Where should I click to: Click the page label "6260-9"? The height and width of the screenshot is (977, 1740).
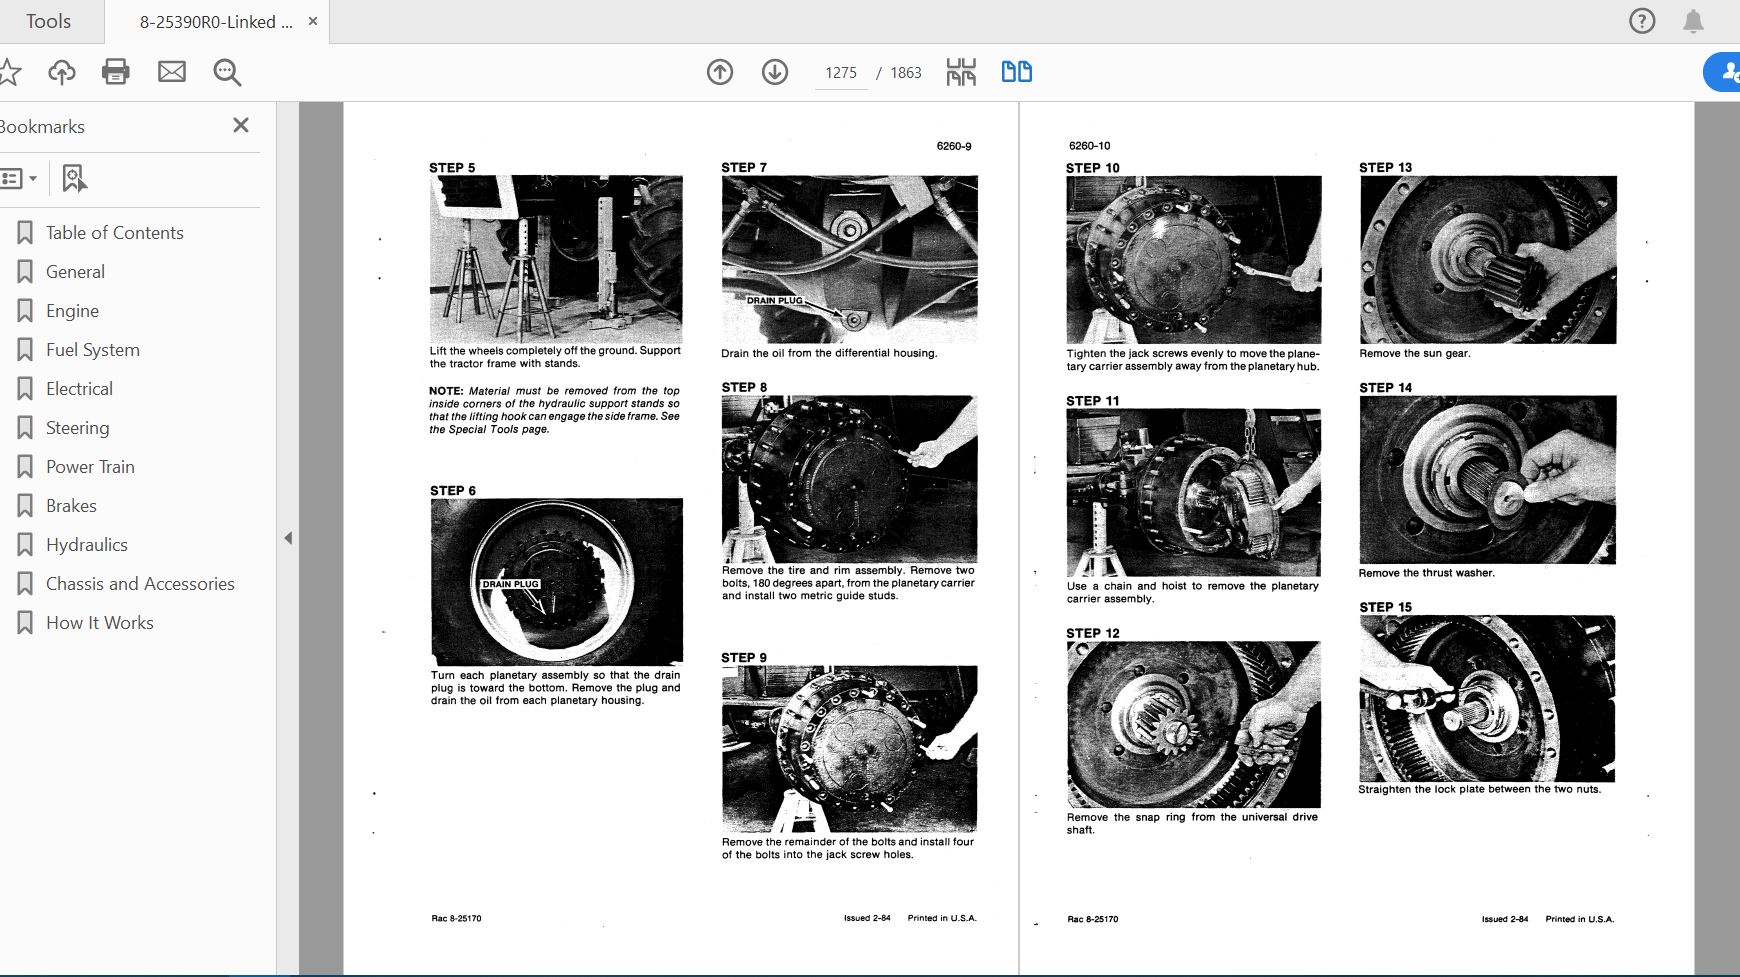[954, 146]
